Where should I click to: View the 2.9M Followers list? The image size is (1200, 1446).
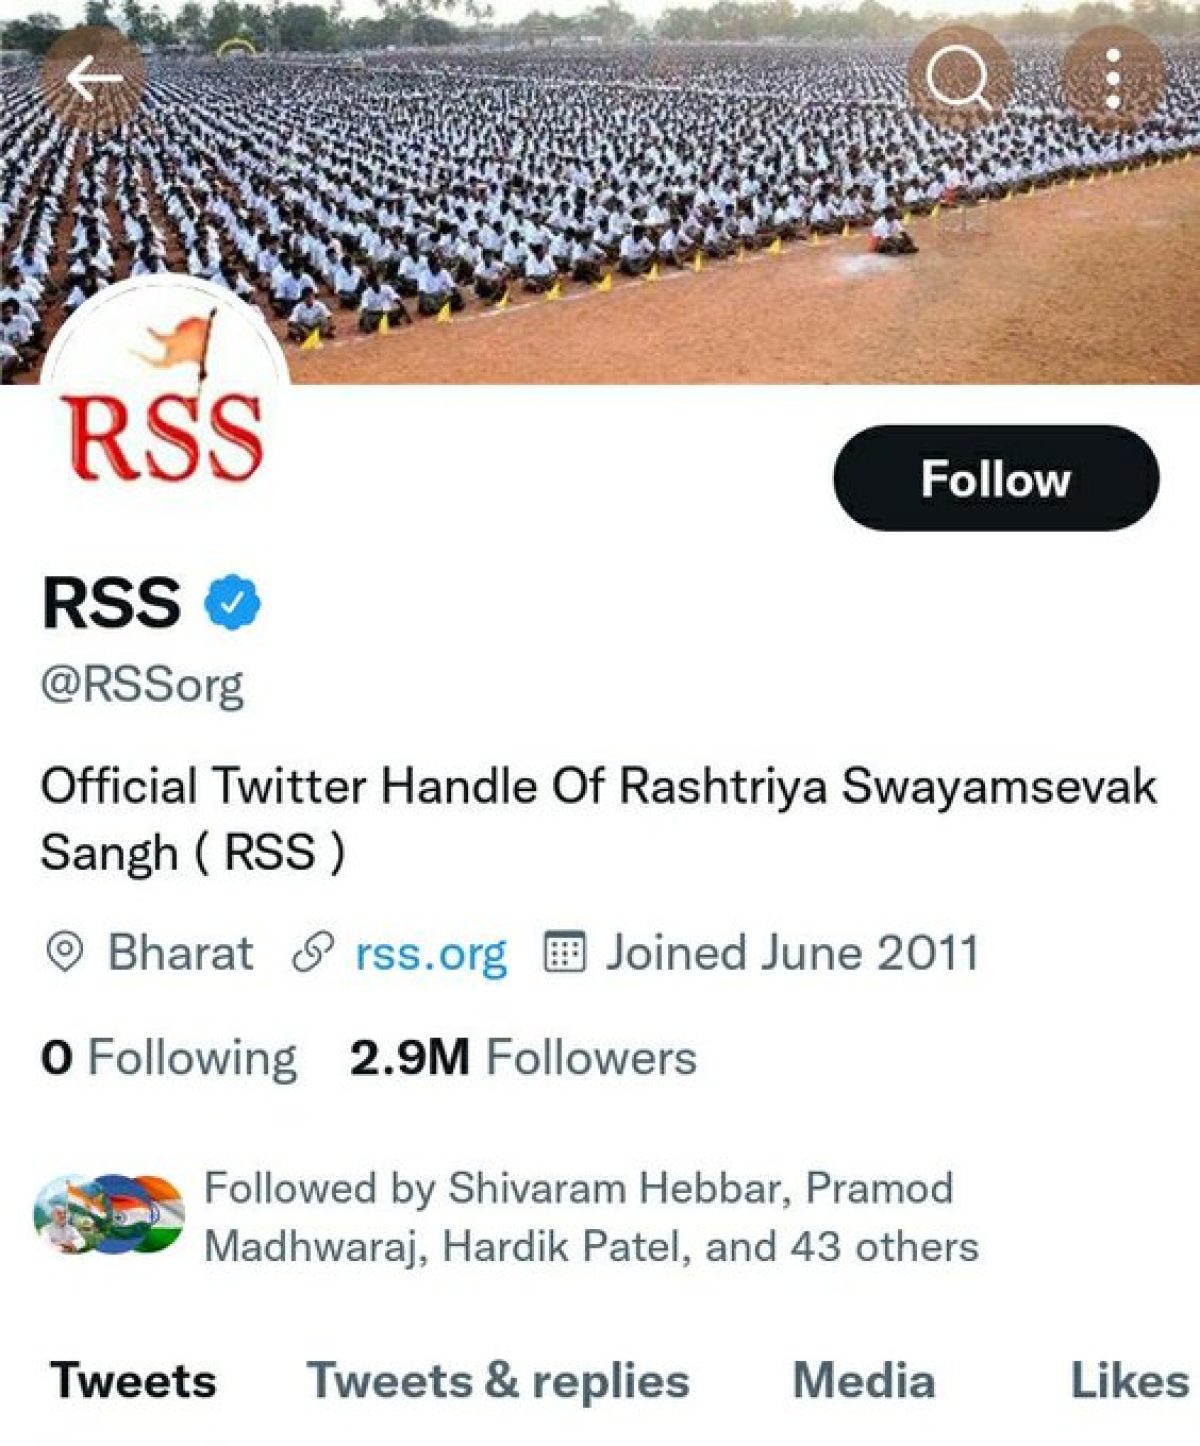point(523,1058)
